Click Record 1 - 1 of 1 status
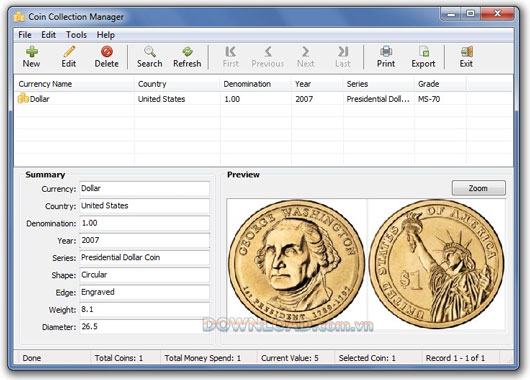The width and height of the screenshot is (530, 380). pos(455,358)
